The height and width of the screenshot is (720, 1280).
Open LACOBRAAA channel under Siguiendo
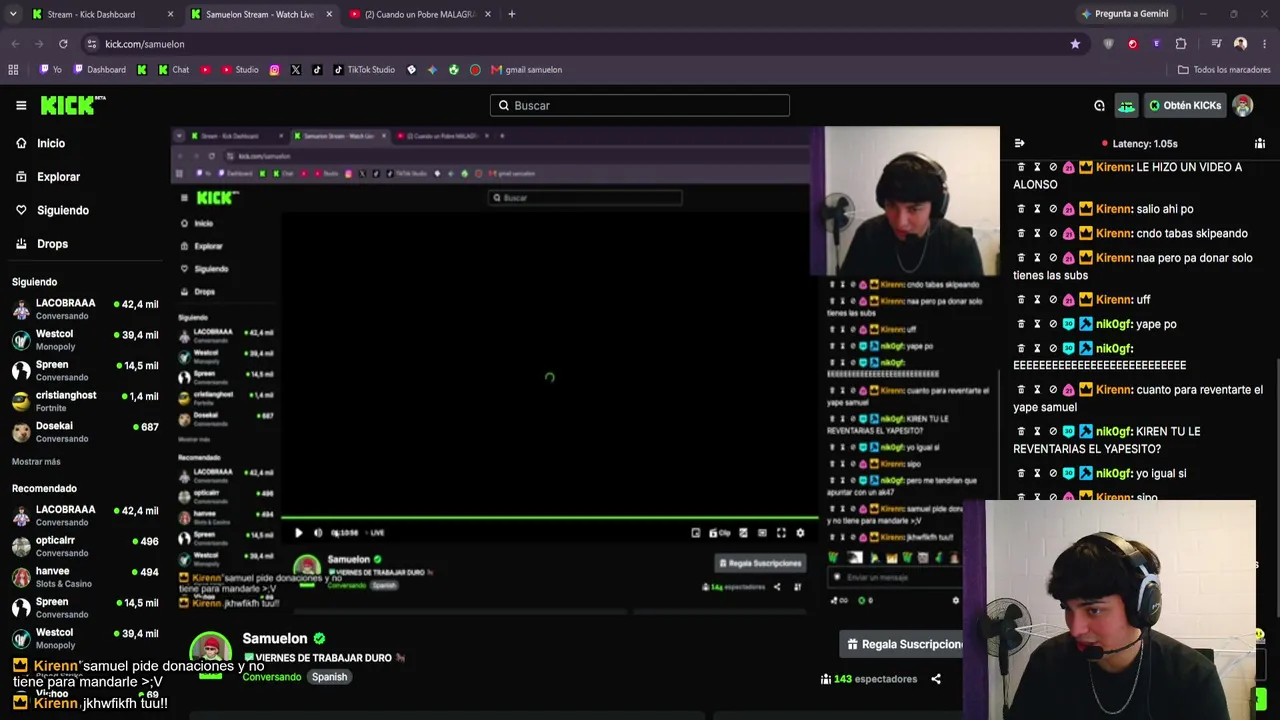(x=85, y=309)
